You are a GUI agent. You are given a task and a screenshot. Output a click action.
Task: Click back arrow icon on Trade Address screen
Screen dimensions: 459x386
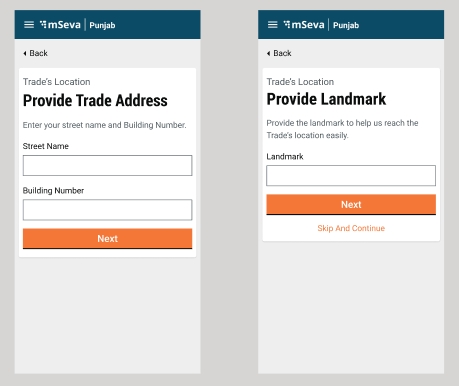25,53
